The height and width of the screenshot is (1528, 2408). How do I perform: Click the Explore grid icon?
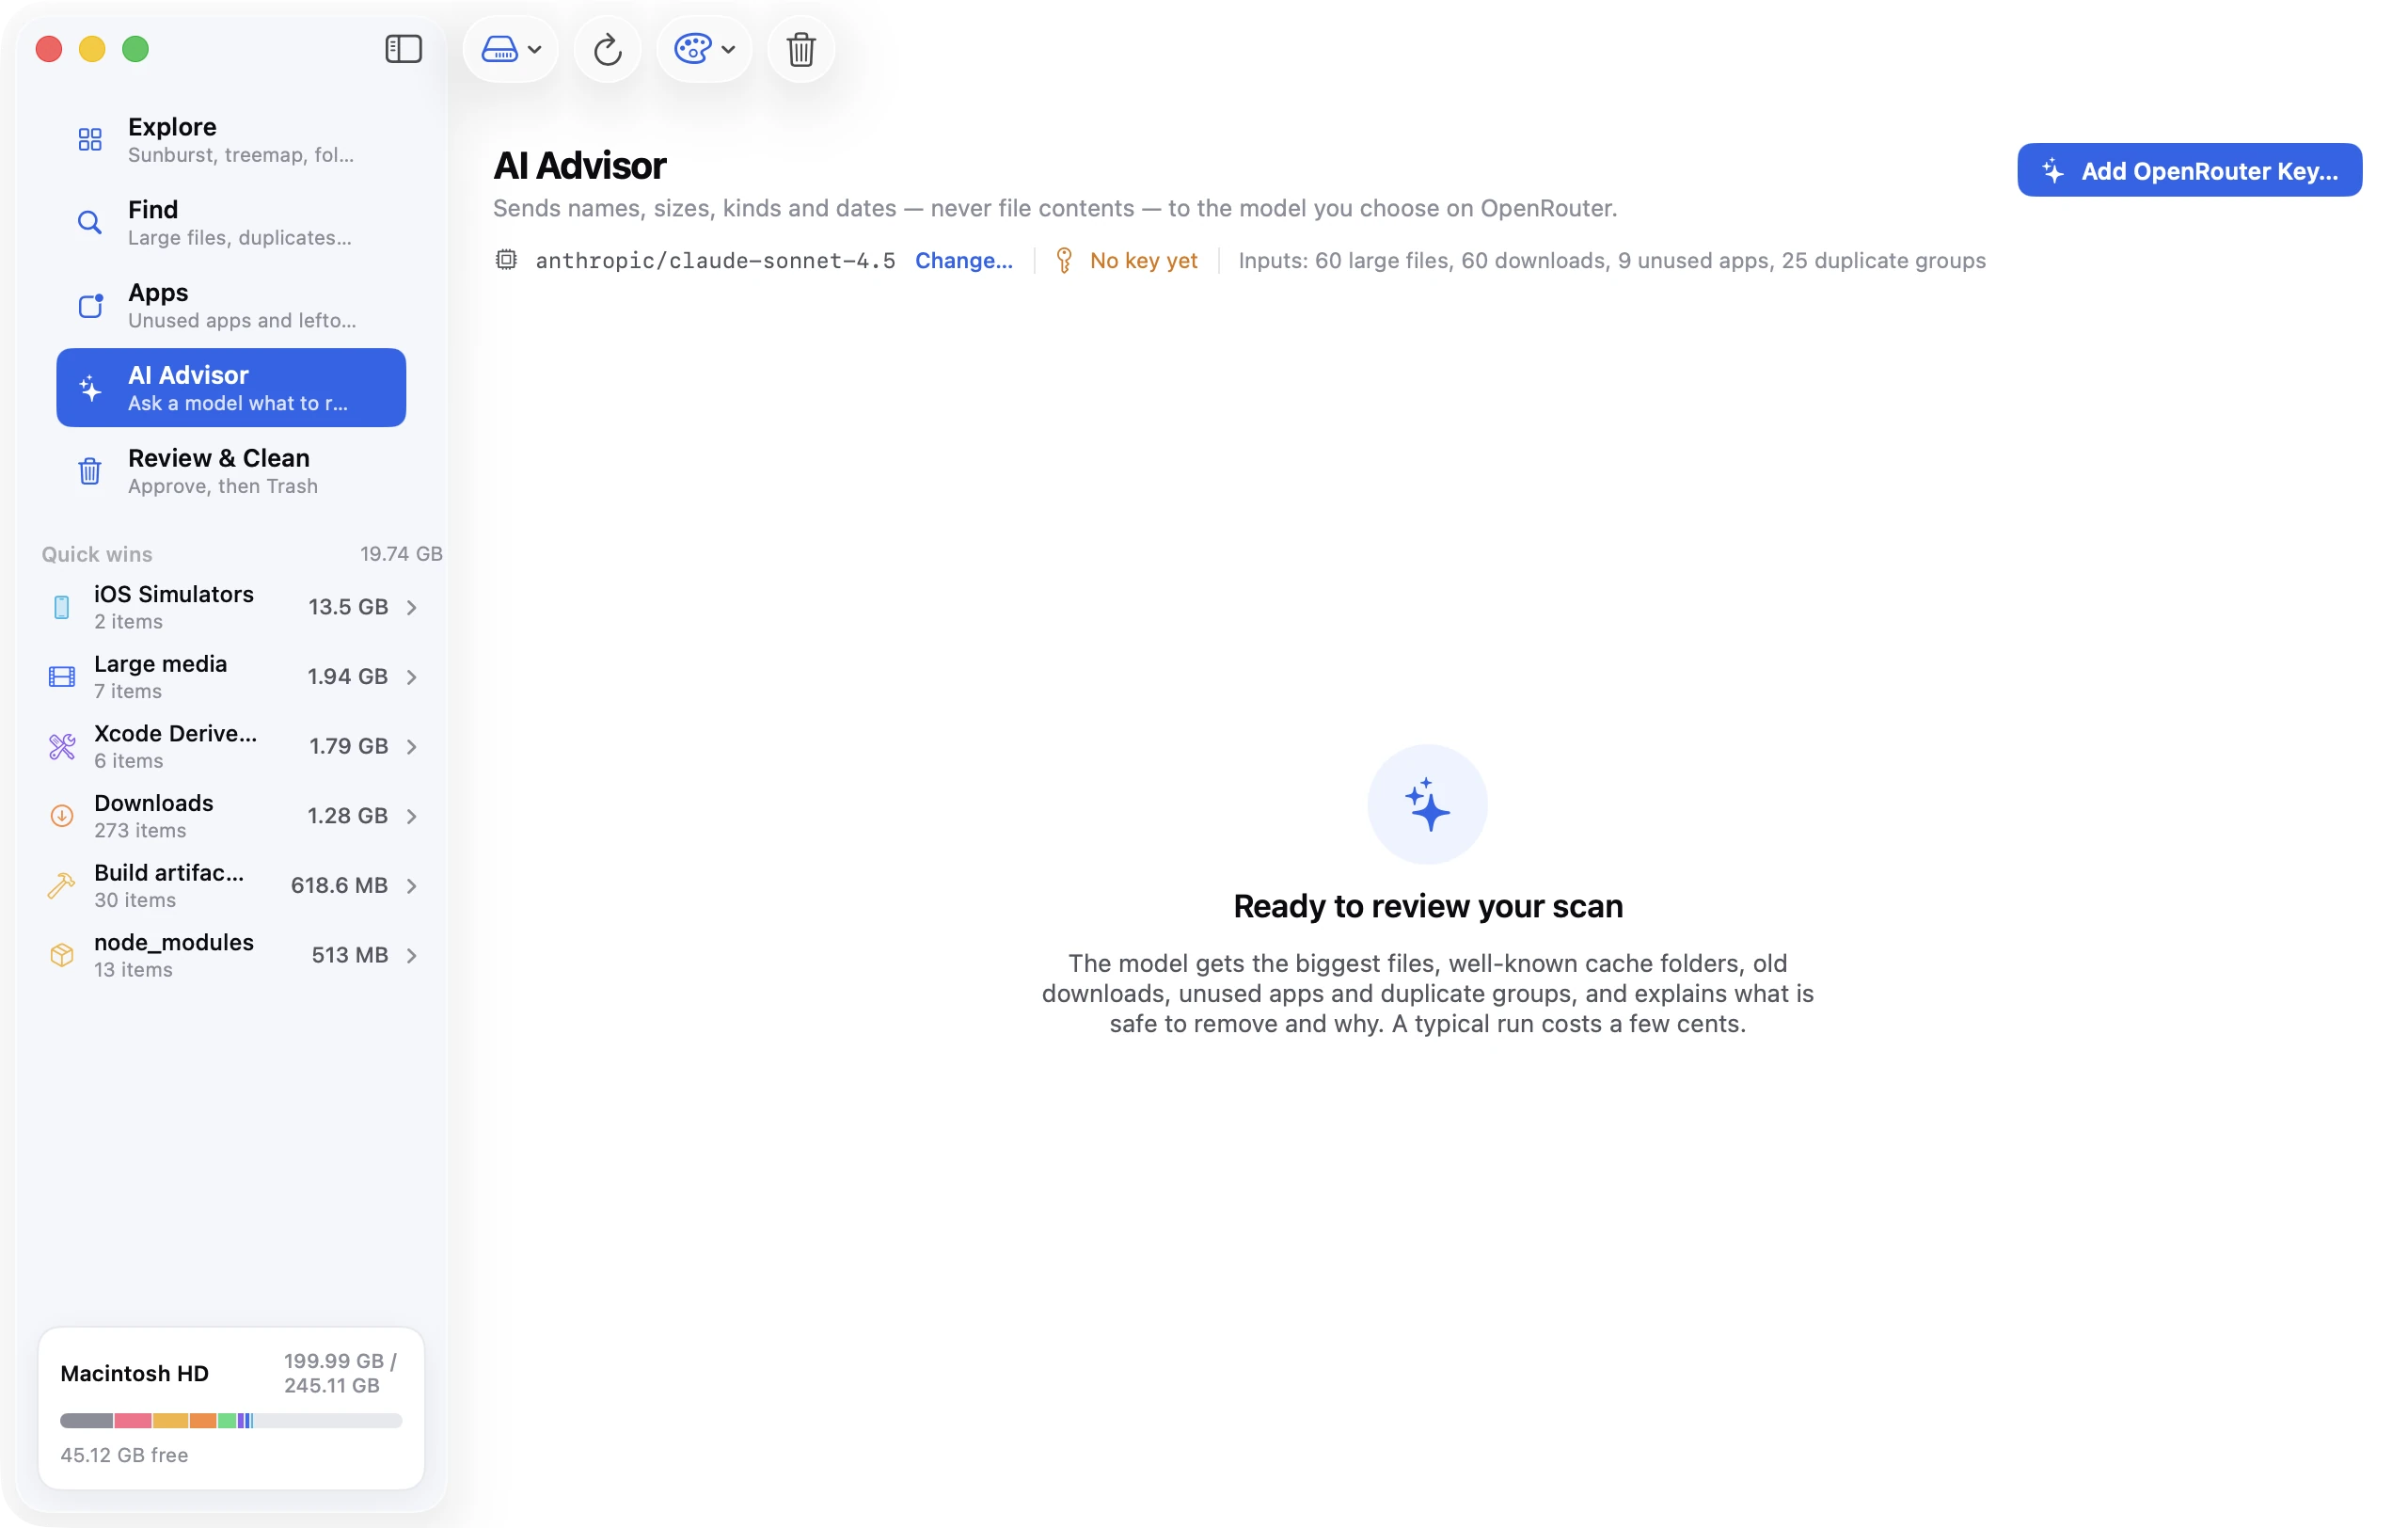point(90,139)
